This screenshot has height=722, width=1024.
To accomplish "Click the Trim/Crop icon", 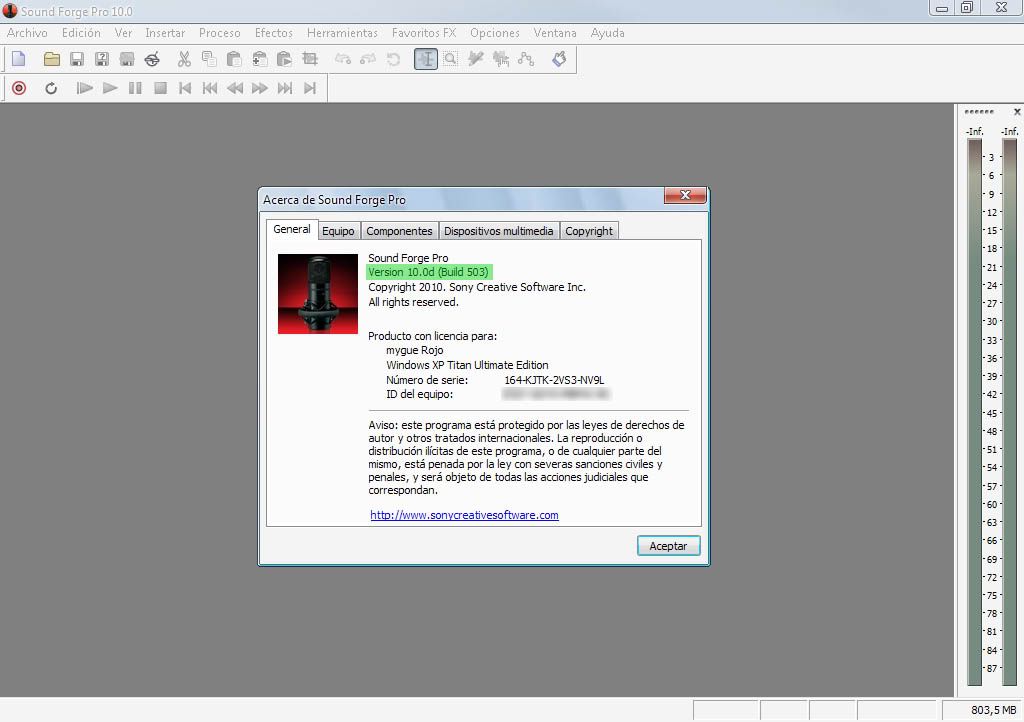I will [x=310, y=59].
